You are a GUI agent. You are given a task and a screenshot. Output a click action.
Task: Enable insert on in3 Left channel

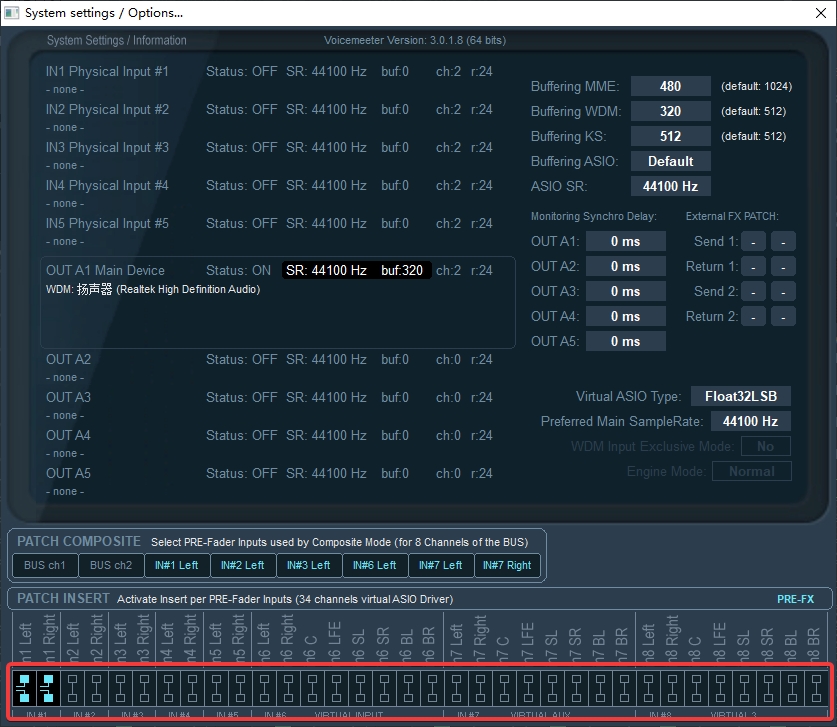click(120, 687)
